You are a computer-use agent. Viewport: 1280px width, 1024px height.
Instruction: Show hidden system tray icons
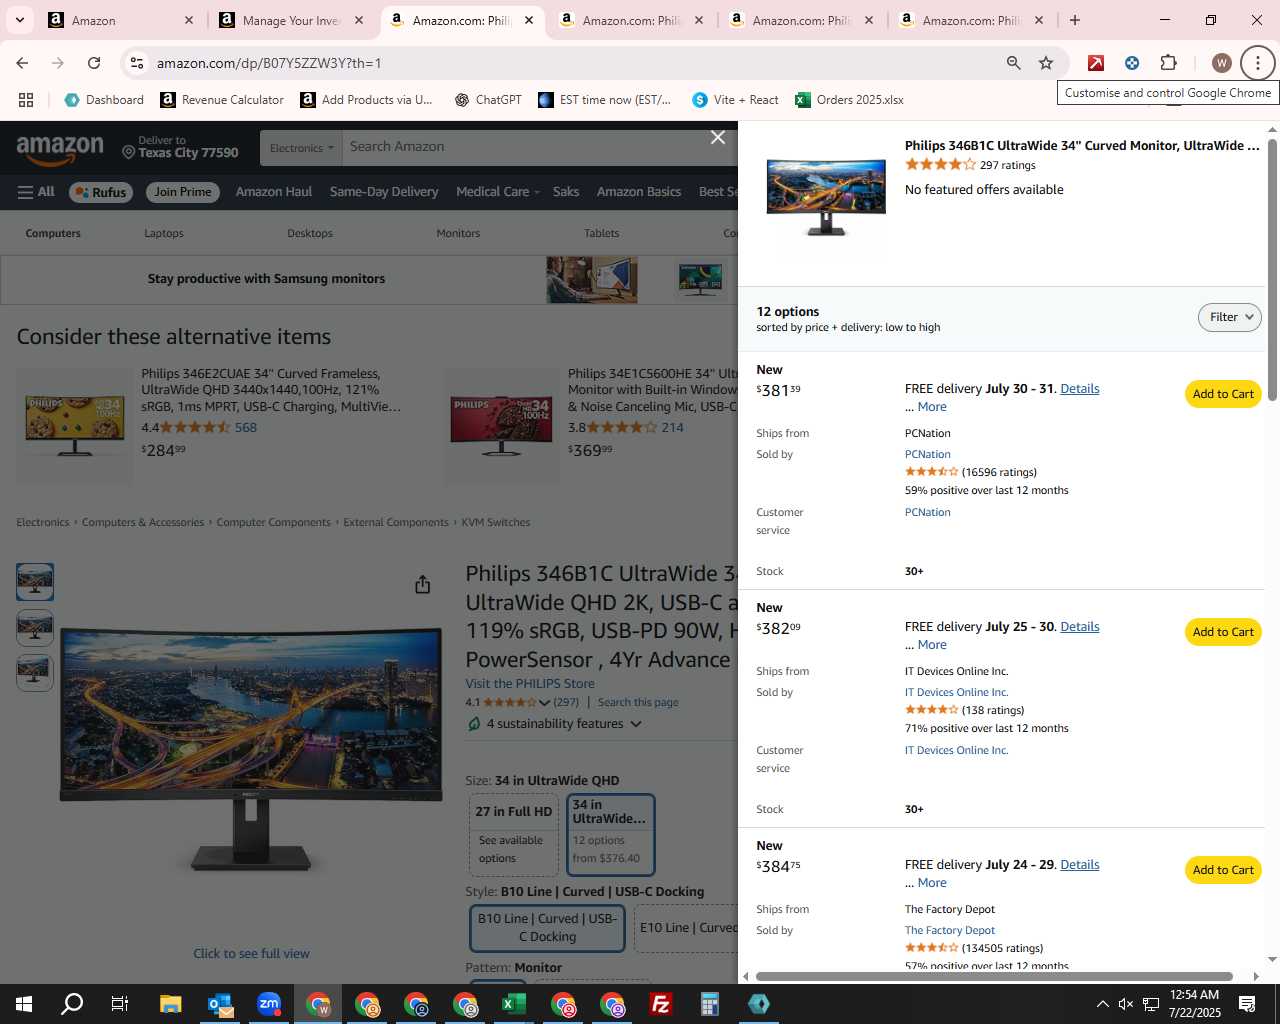click(1102, 1004)
